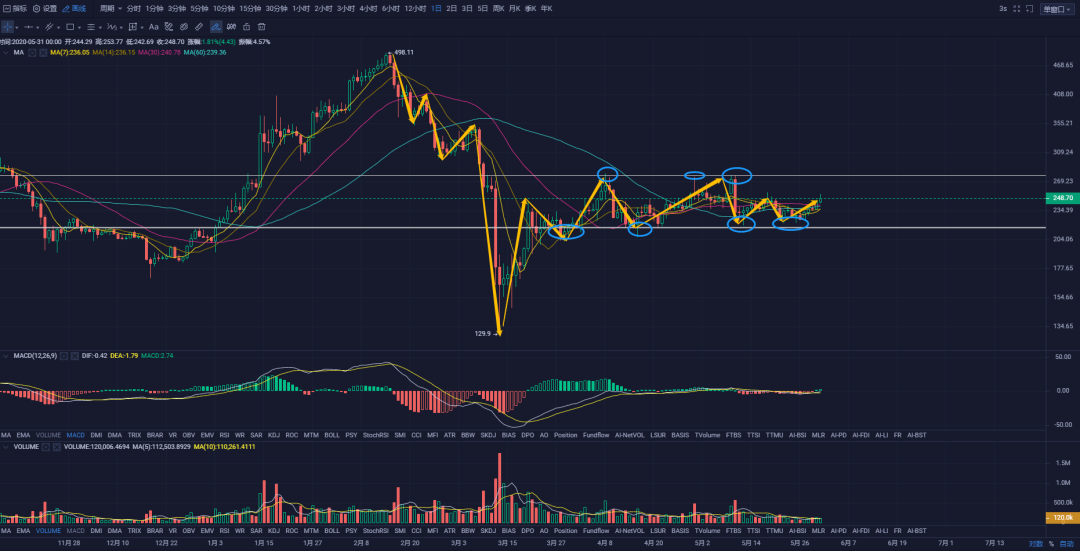Select the parallel channel drawing tool

49,27
